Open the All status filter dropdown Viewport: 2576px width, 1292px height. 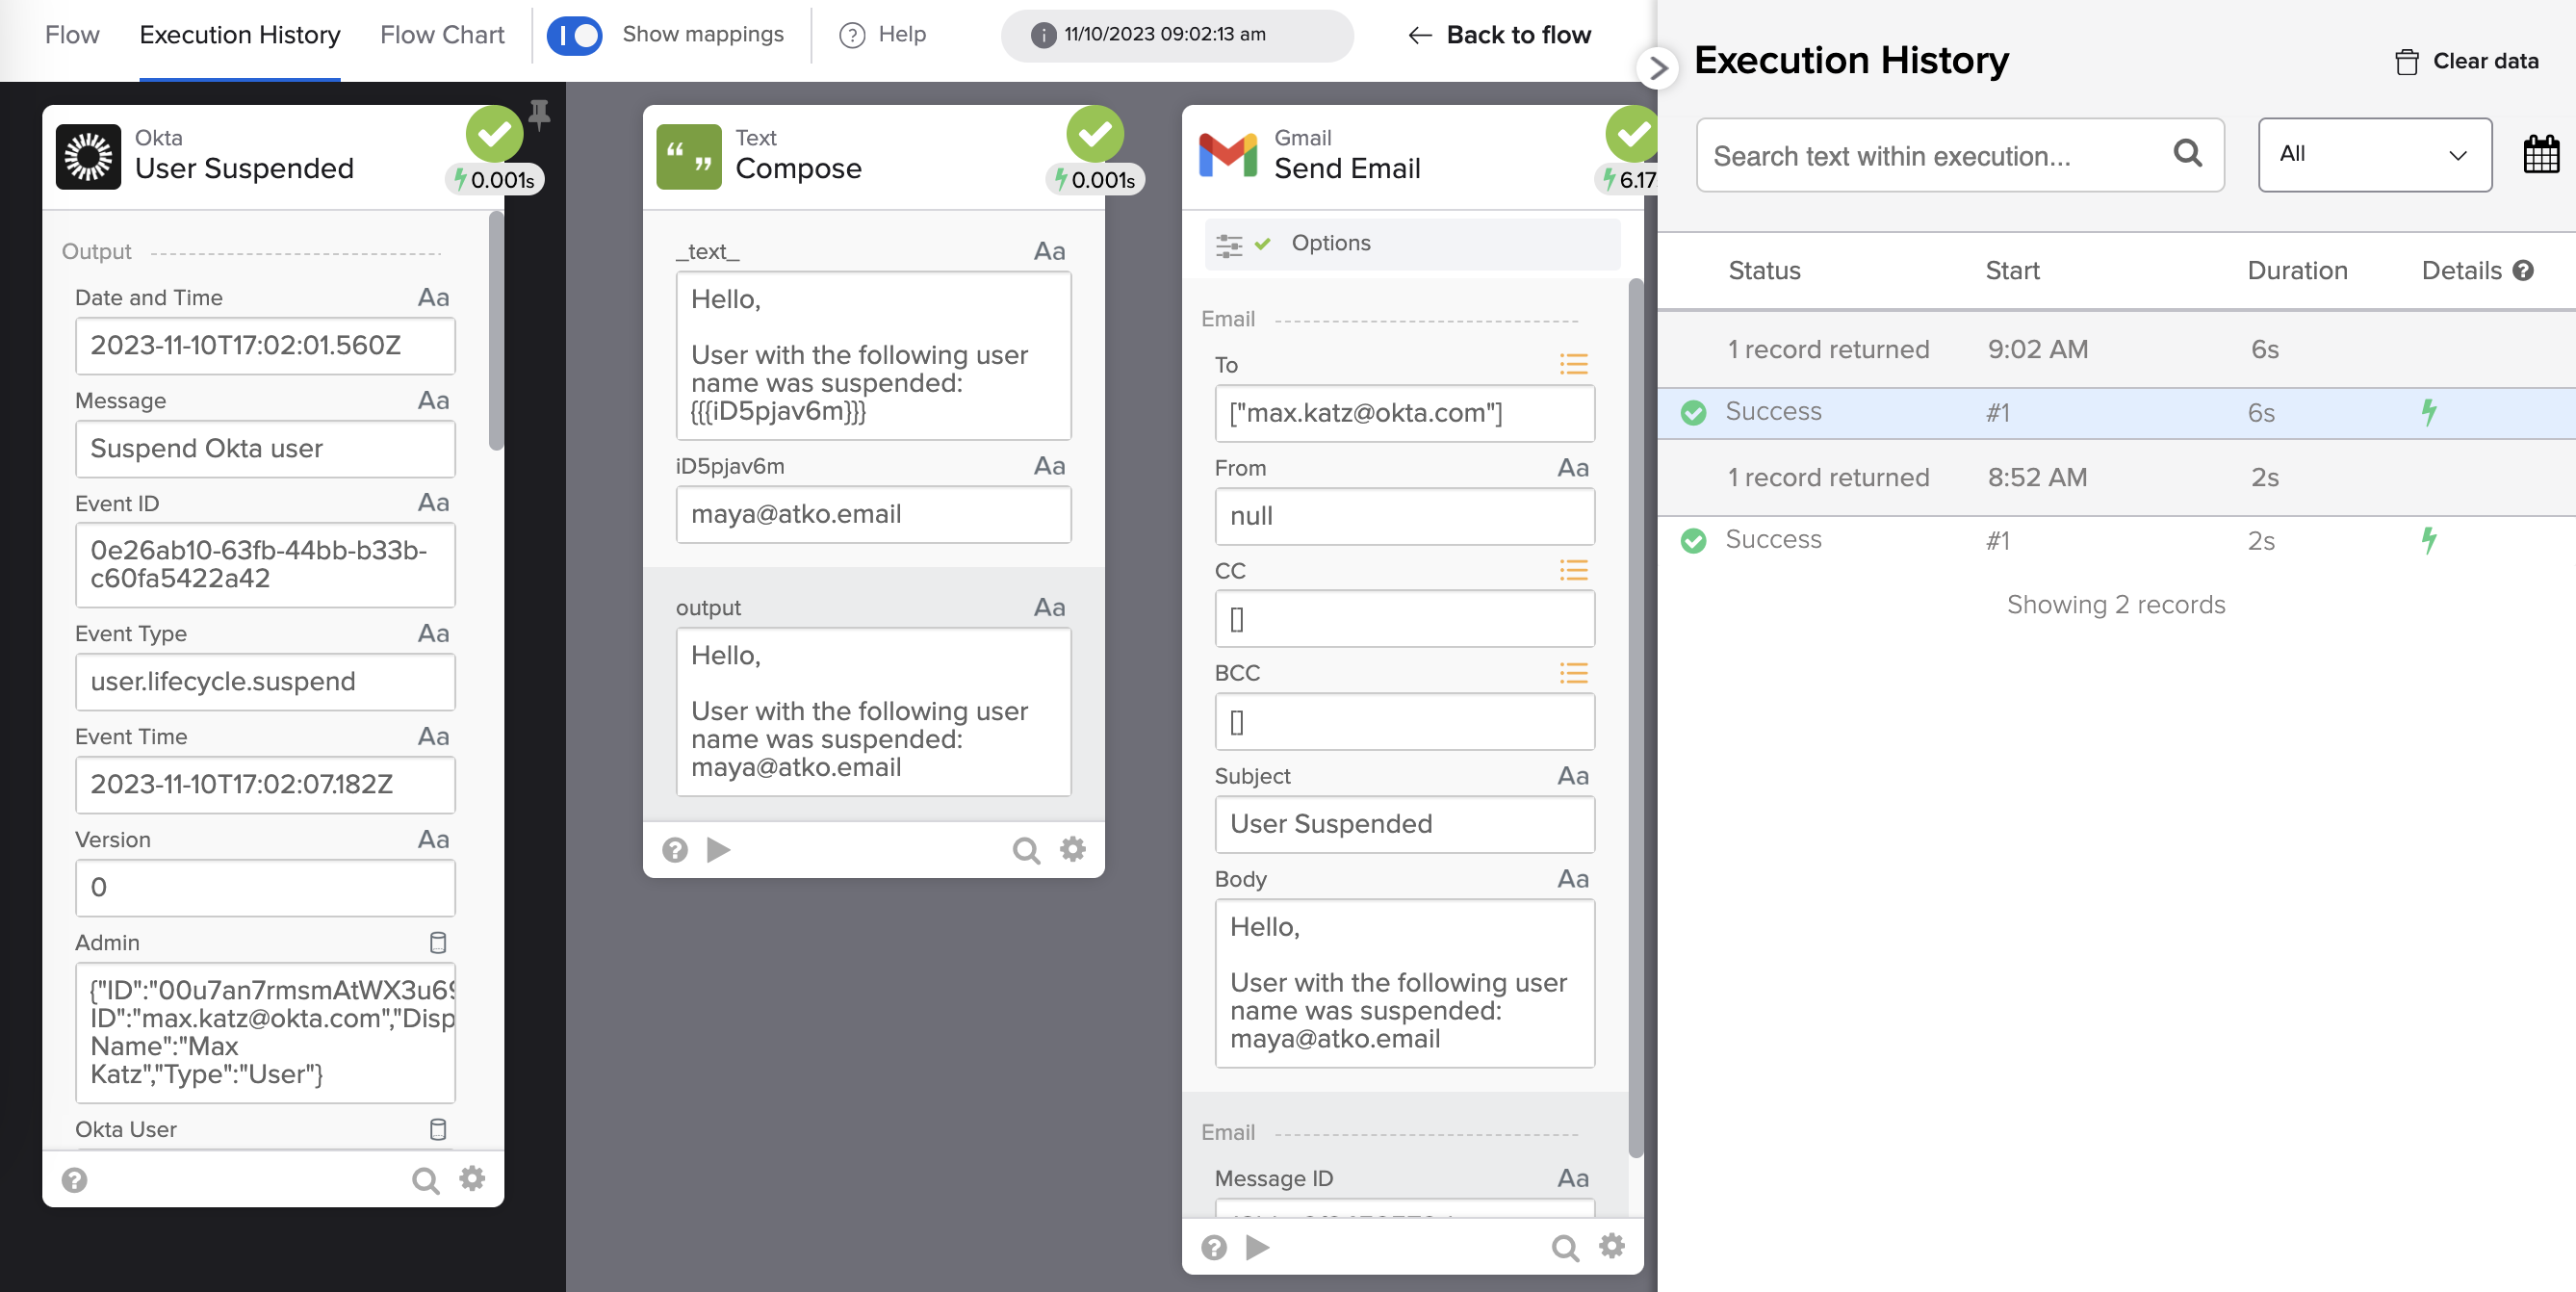coord(2373,155)
